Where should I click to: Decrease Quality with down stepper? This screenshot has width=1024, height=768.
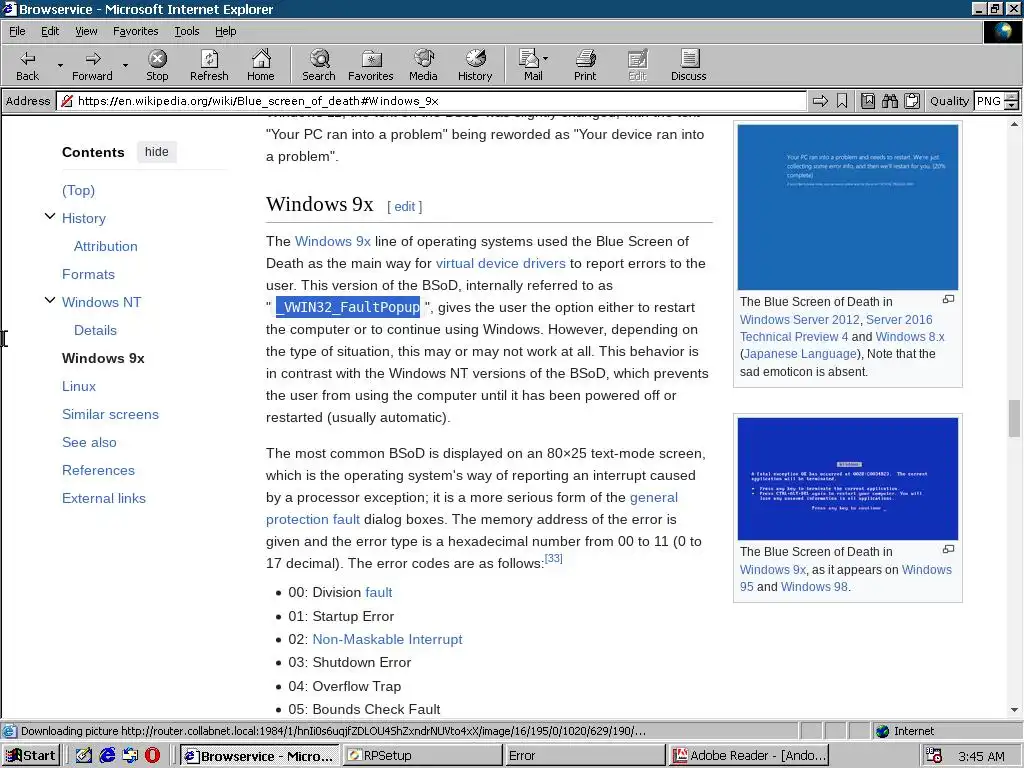[x=1011, y=105]
